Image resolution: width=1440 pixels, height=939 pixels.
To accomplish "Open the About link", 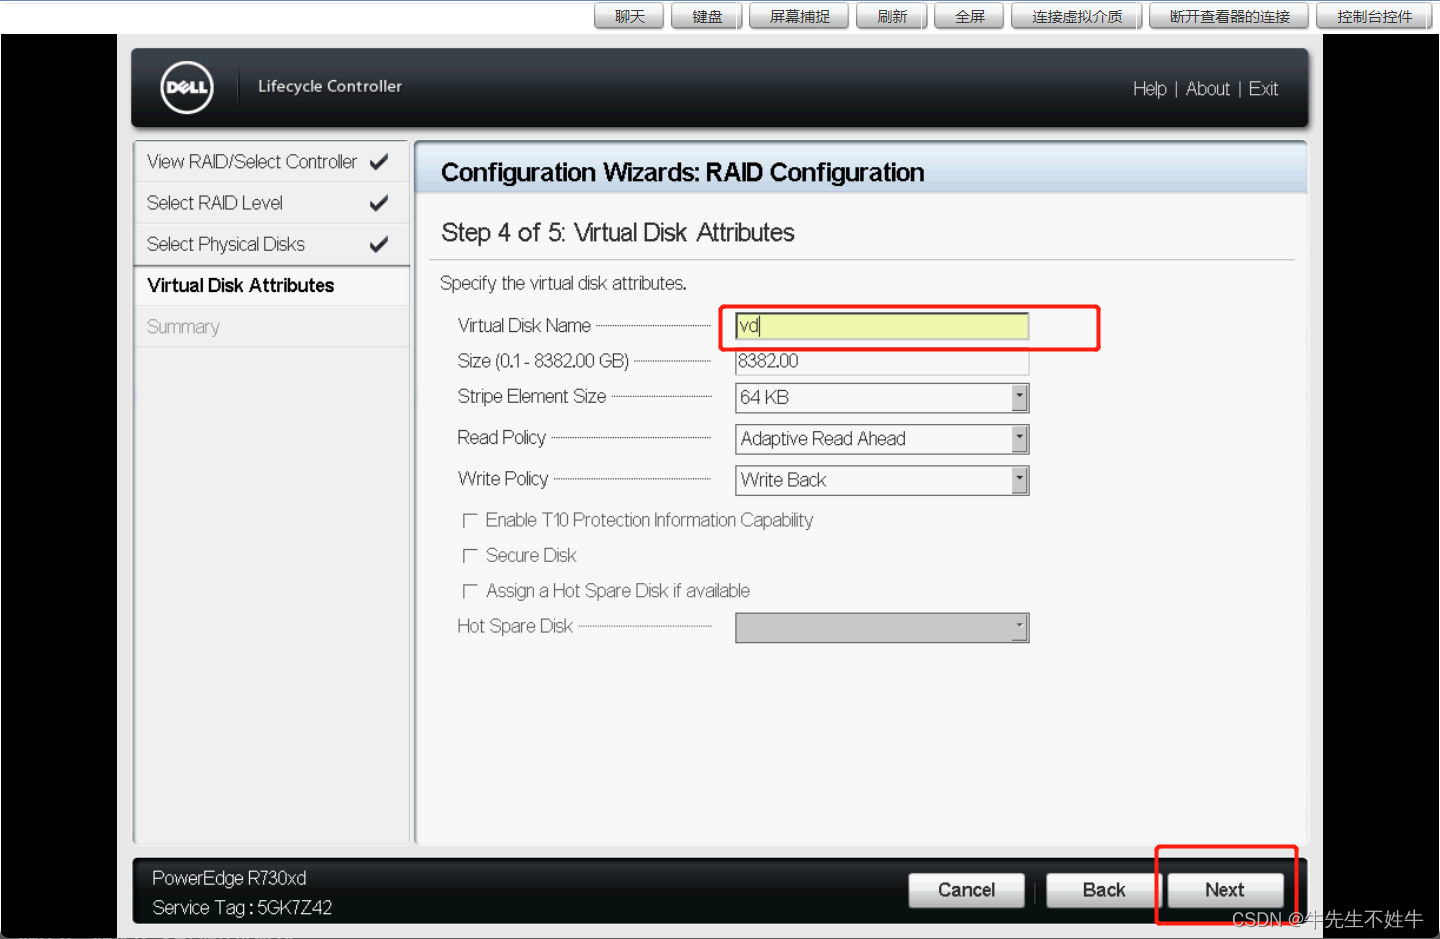I will coord(1207,89).
